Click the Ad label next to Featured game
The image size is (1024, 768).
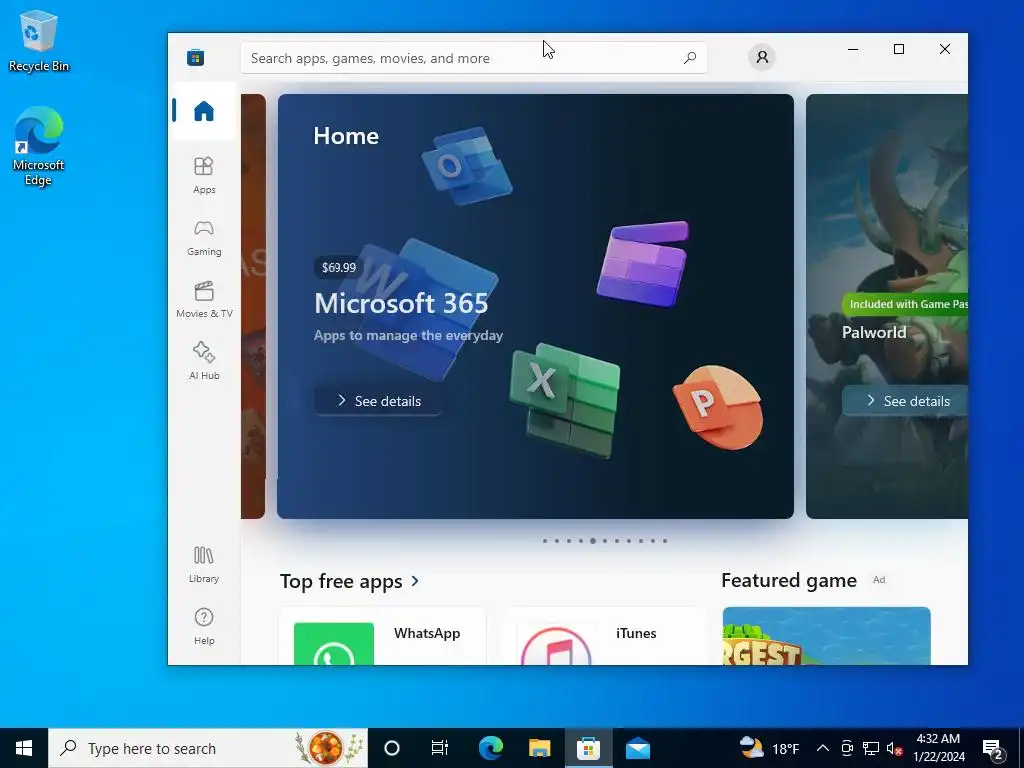tap(879, 580)
